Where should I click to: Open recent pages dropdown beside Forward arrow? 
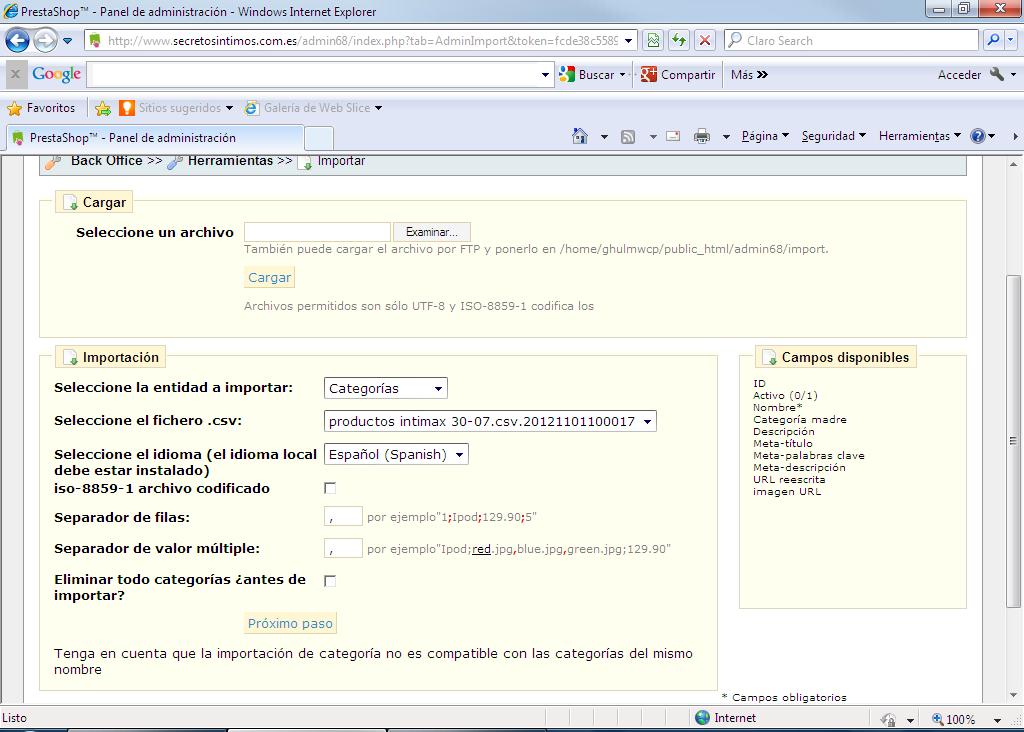pyautogui.click(x=67, y=41)
